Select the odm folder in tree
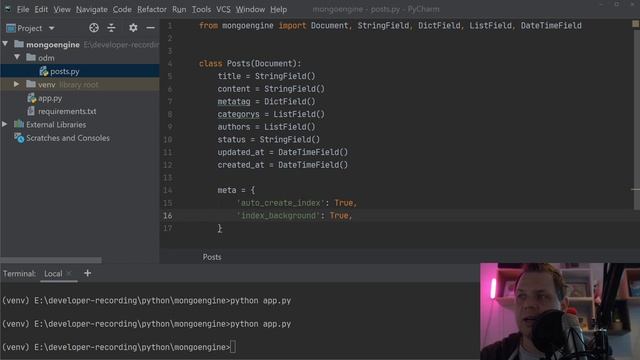The width and height of the screenshot is (640, 360). (x=46, y=58)
